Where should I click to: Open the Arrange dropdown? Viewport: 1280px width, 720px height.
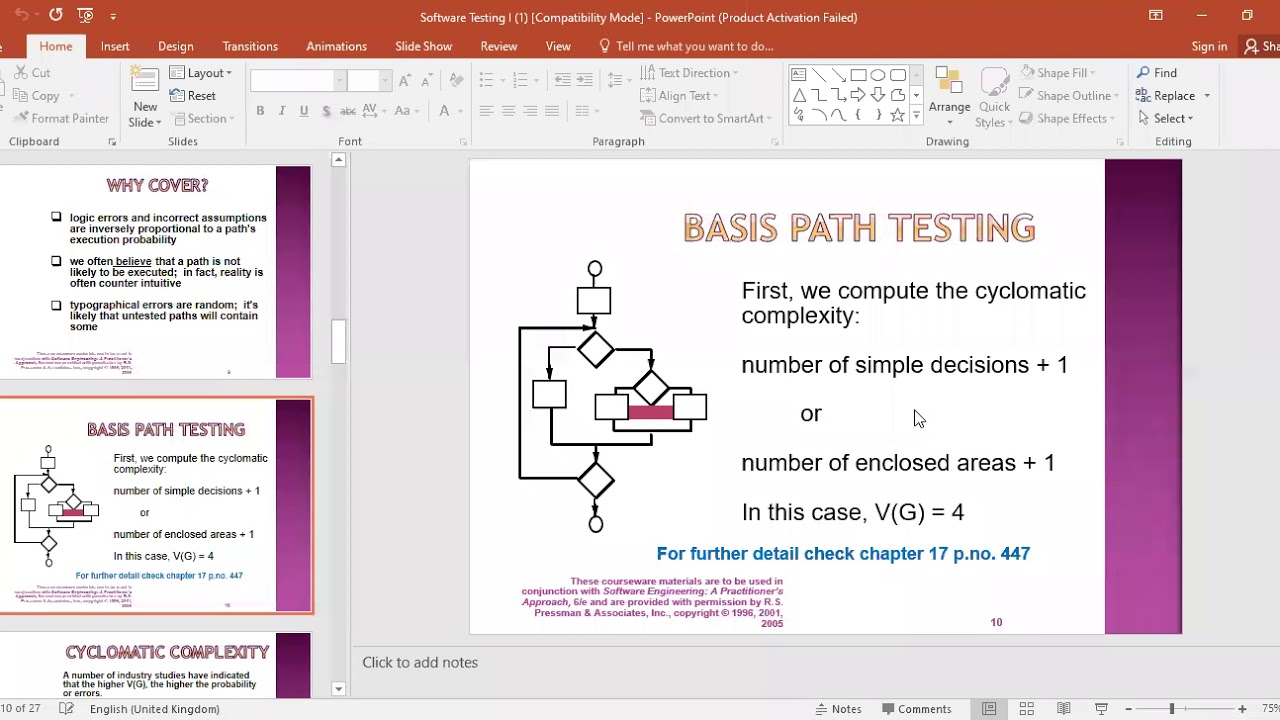[949, 96]
